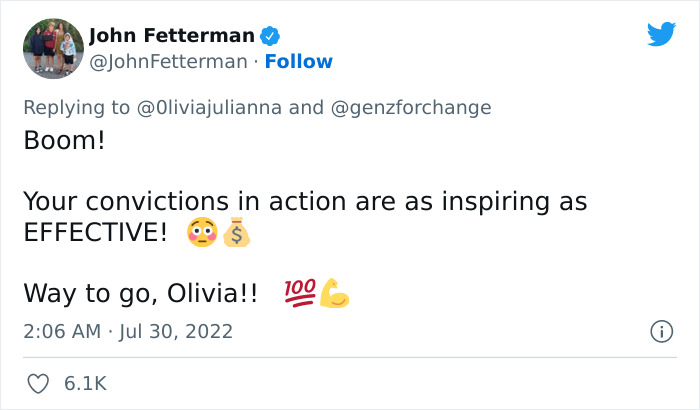The image size is (700, 410).
Task: Follow John Fetterman
Action: [x=298, y=62]
